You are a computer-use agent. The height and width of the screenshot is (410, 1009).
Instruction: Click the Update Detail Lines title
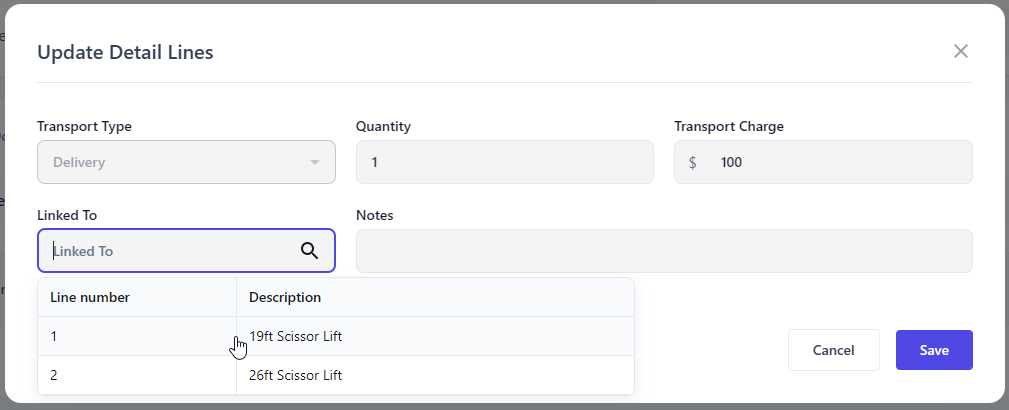click(x=125, y=52)
